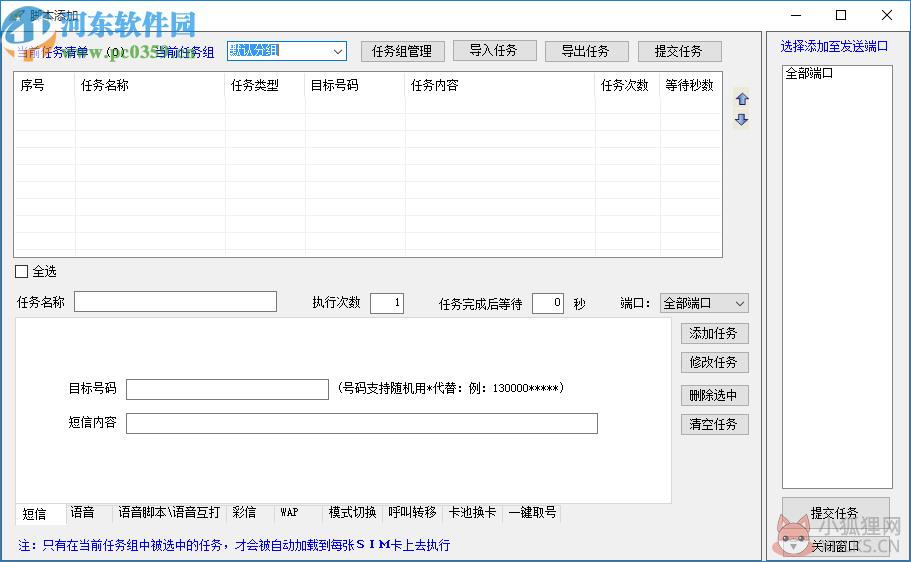
Task: Focus the 目标号码 input field
Action: tap(227, 389)
